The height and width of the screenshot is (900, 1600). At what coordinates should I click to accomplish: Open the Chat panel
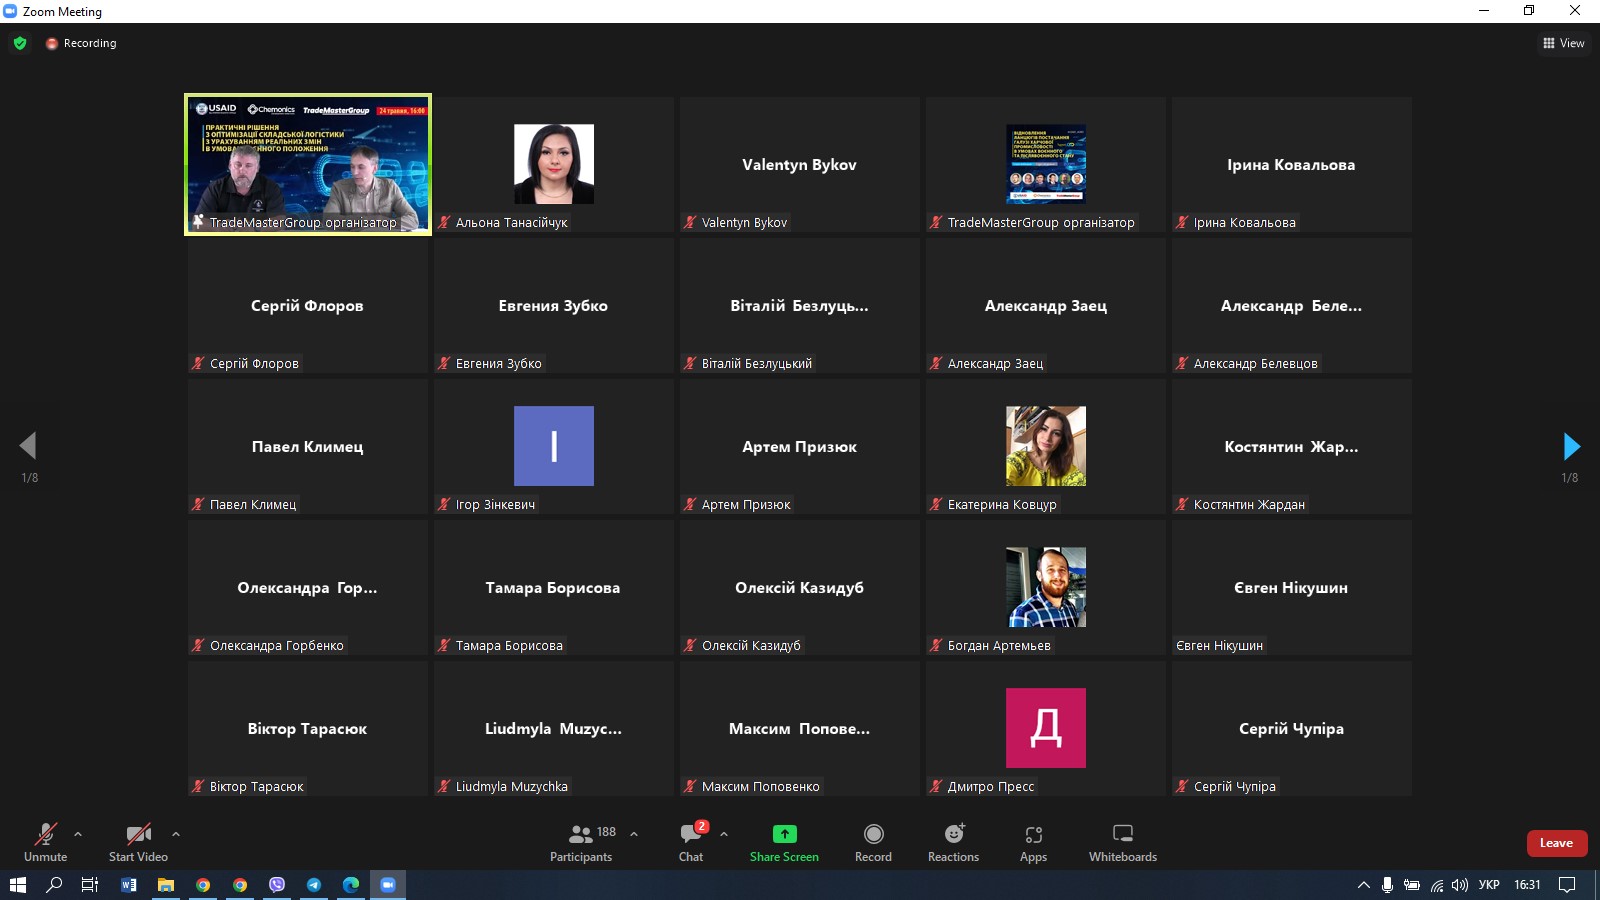(x=691, y=842)
